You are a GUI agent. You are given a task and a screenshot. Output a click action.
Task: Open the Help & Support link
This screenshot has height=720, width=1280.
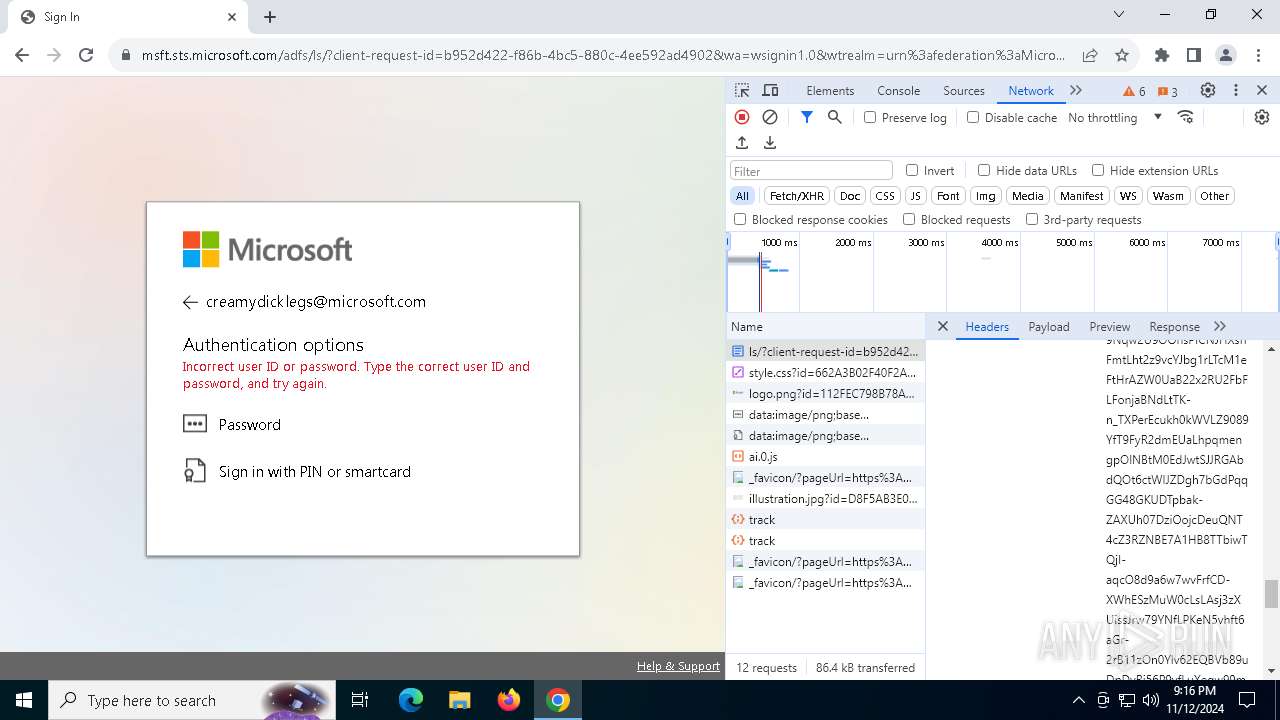click(678, 666)
